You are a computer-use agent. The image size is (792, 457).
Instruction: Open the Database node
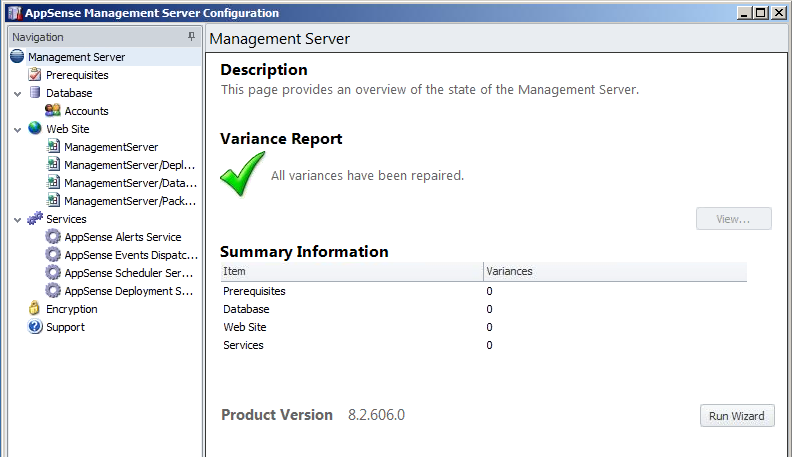69,93
